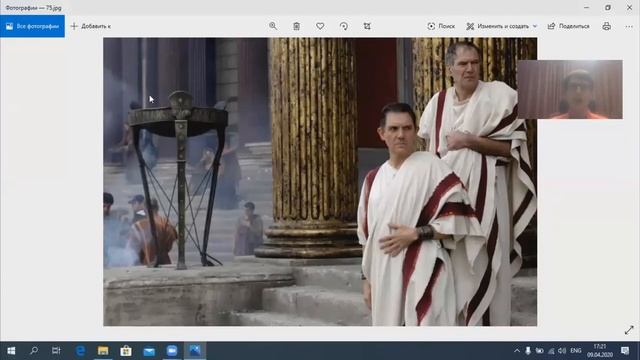Add the photo to favorites with the heart icon
640x360 pixels.
tap(320, 26)
